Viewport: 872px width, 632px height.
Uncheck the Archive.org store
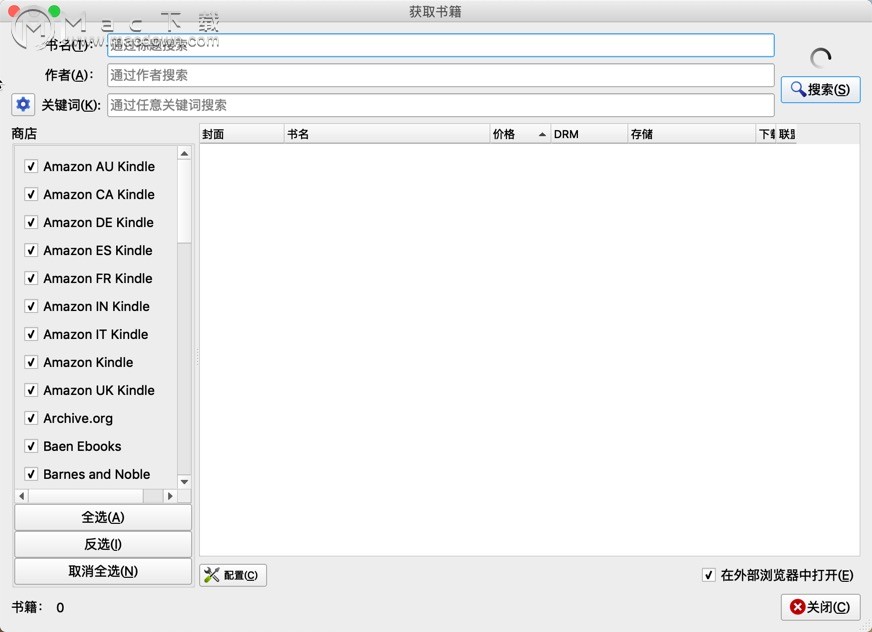click(x=31, y=418)
